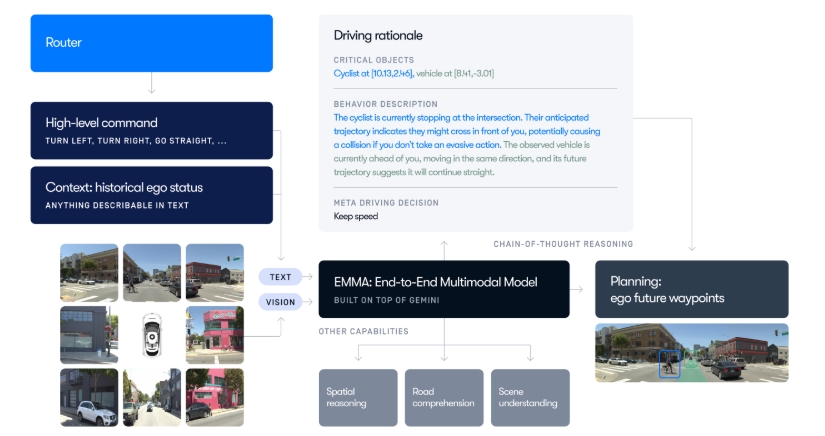Open the middle-right pink building camera thumbnail
Screen dimensions: 825x436
click(214, 335)
